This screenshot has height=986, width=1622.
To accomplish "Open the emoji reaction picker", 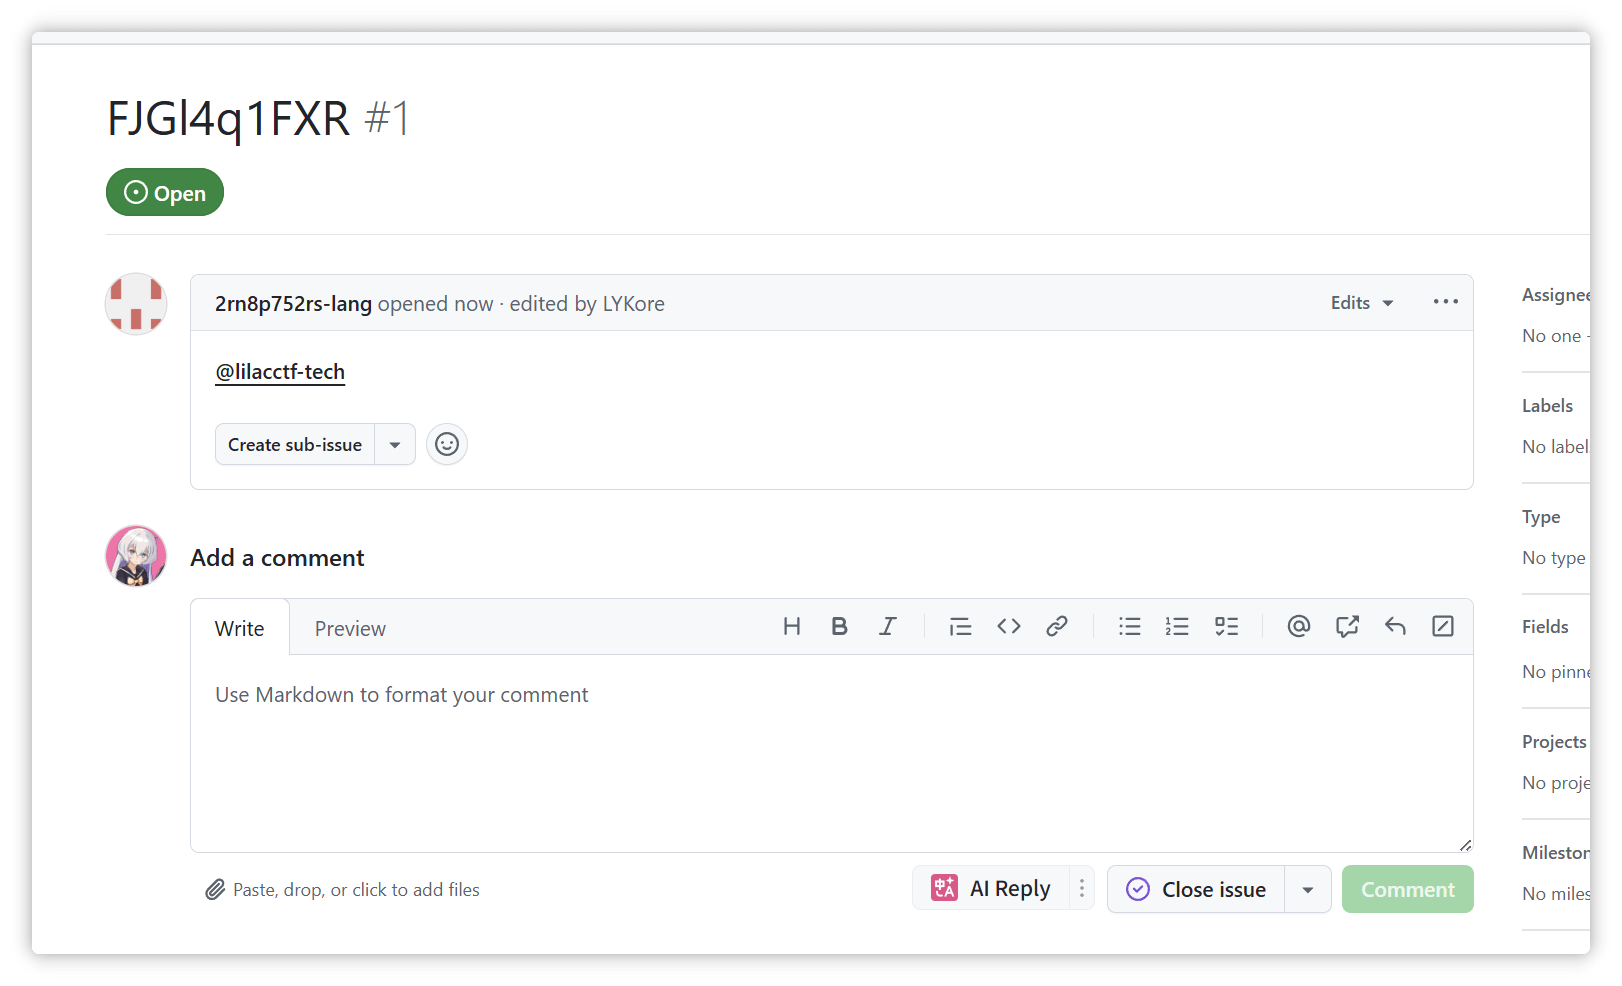I will point(447,444).
